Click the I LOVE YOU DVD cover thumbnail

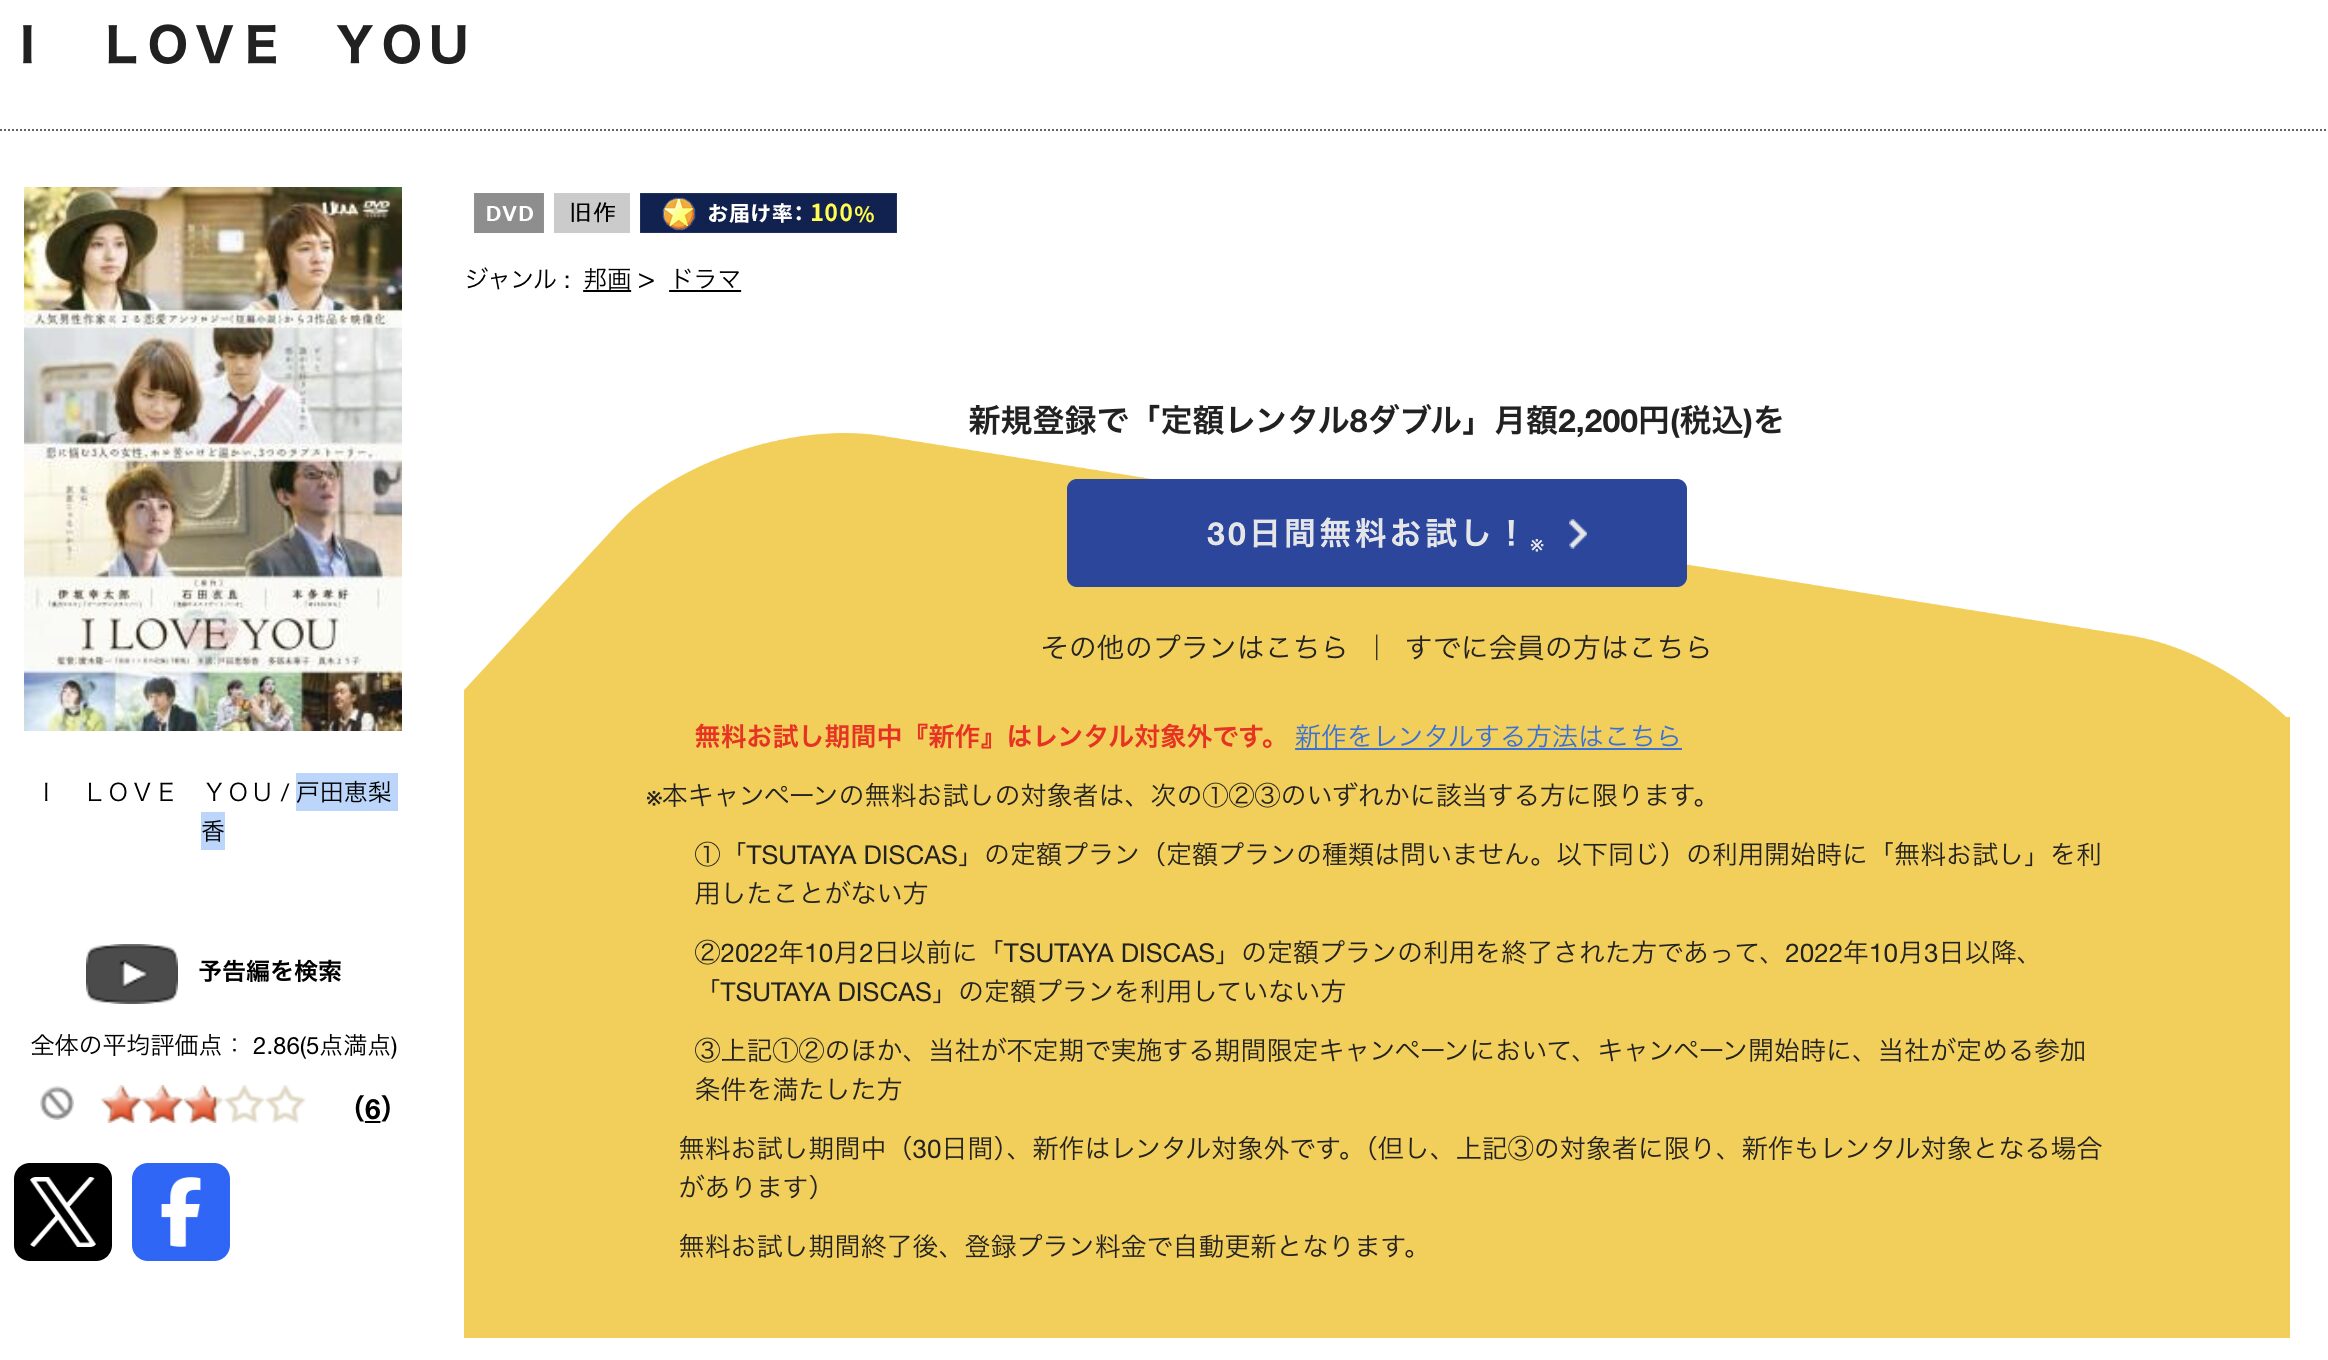pyautogui.click(x=213, y=459)
